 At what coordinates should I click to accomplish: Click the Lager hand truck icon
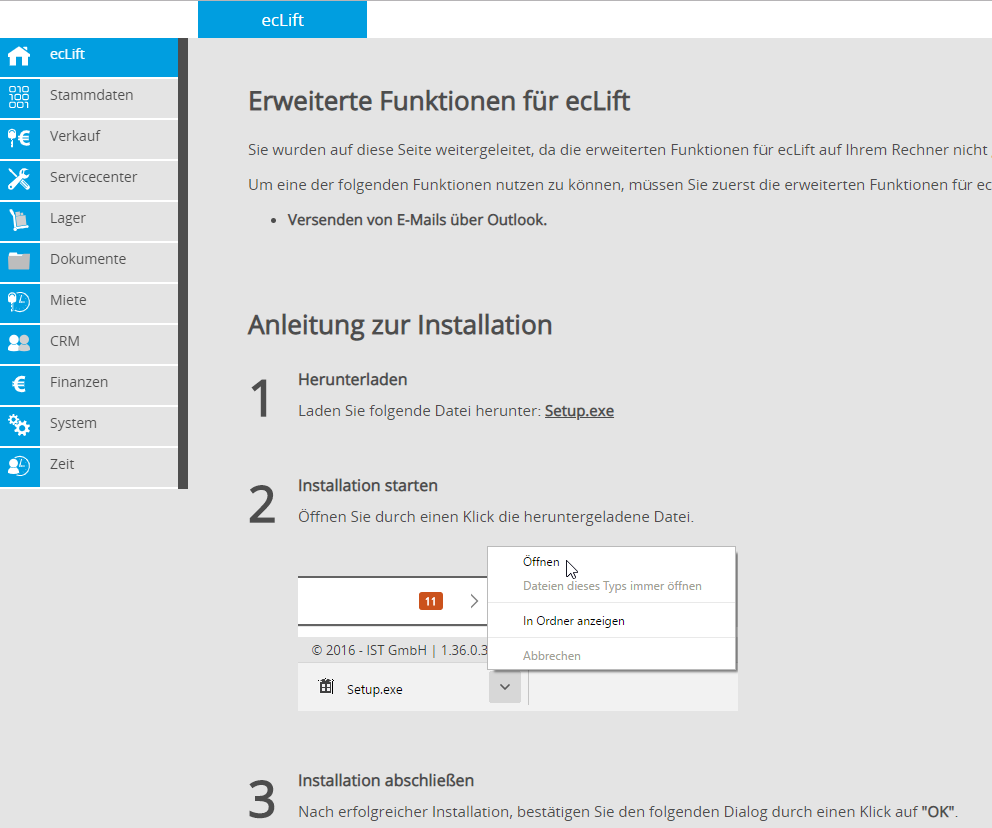coord(19,220)
